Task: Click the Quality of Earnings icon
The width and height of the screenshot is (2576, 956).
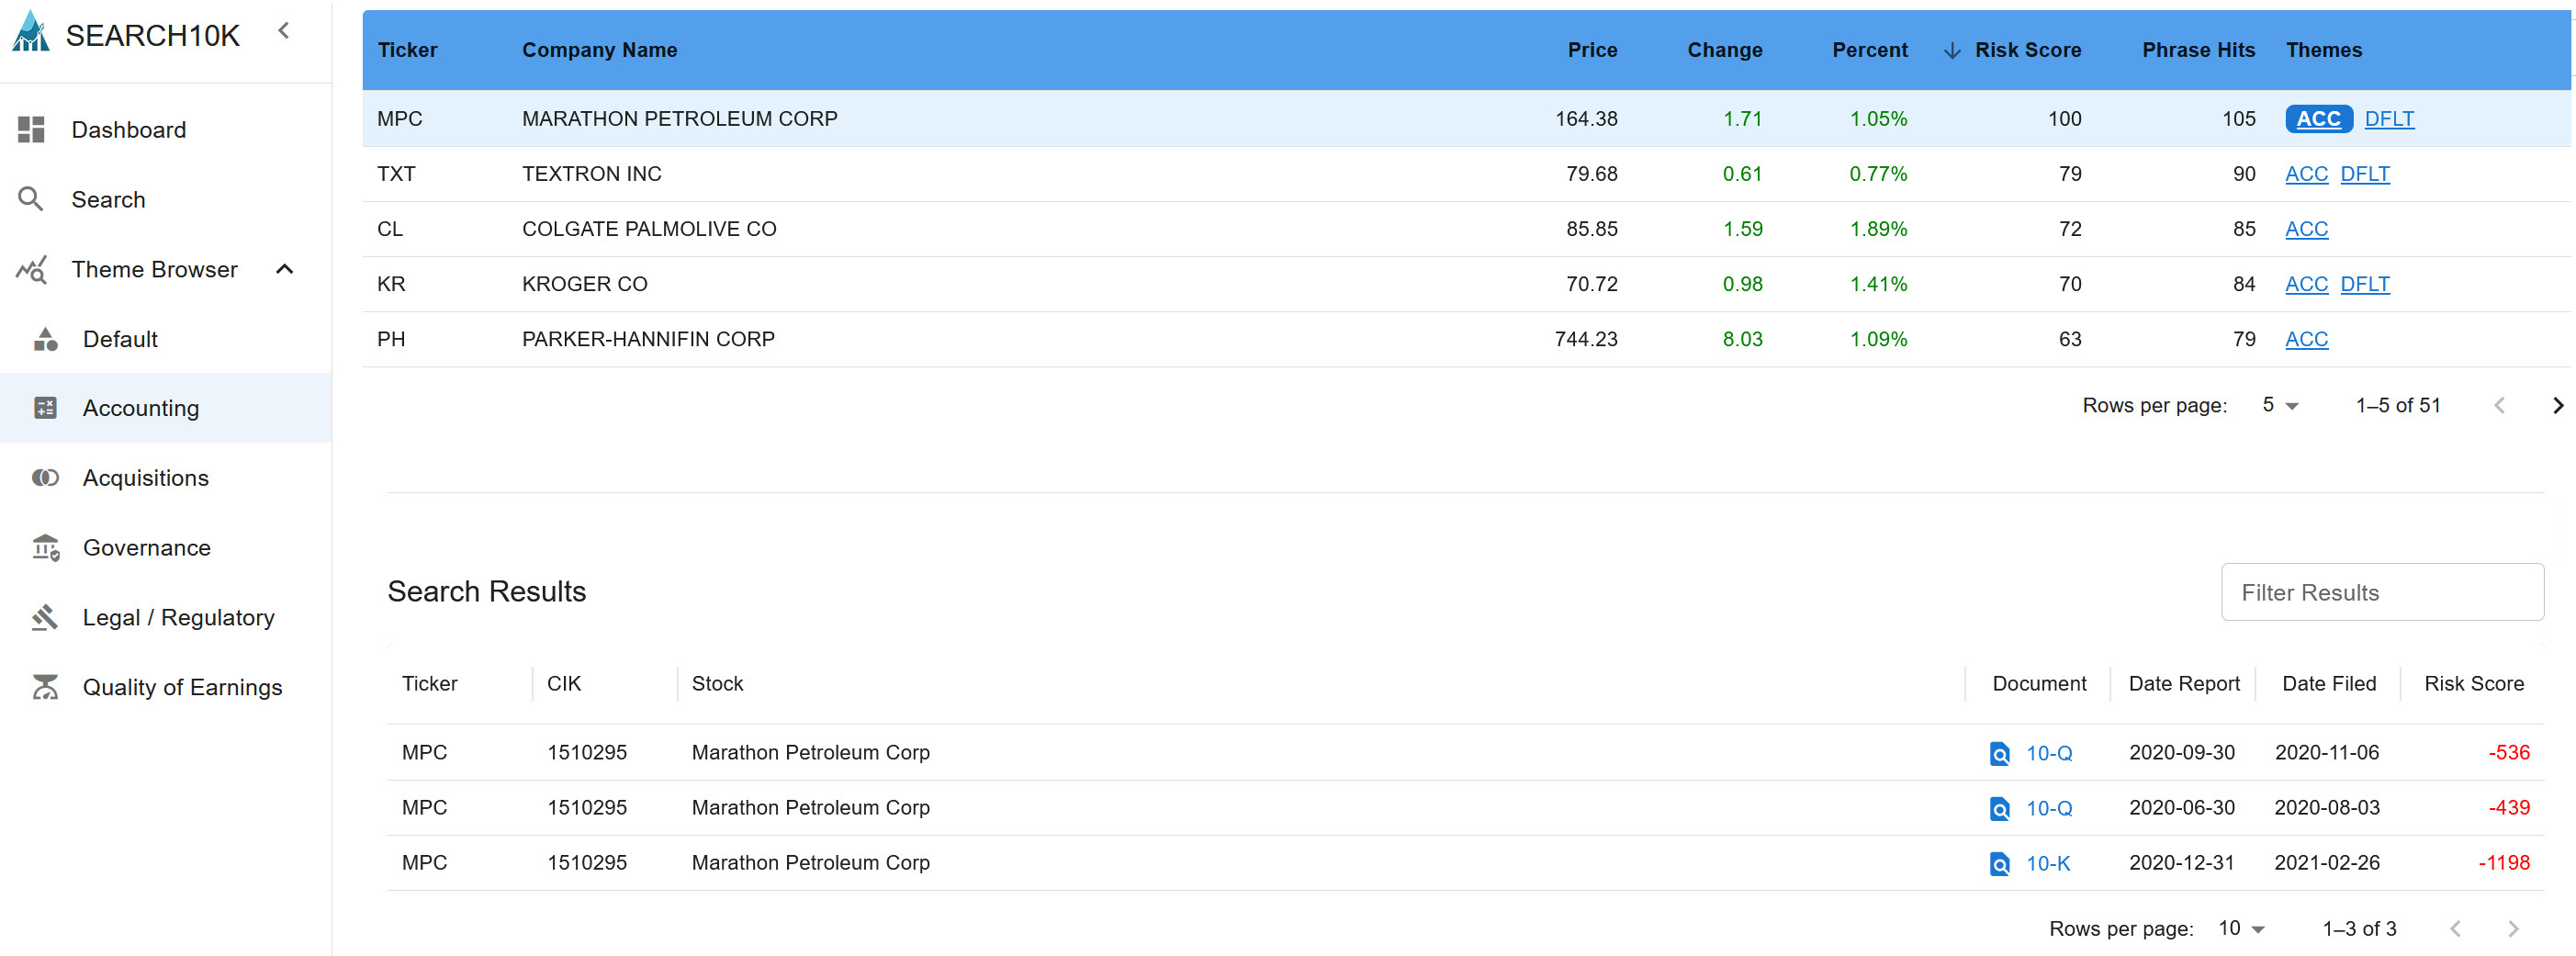Action: (45, 687)
